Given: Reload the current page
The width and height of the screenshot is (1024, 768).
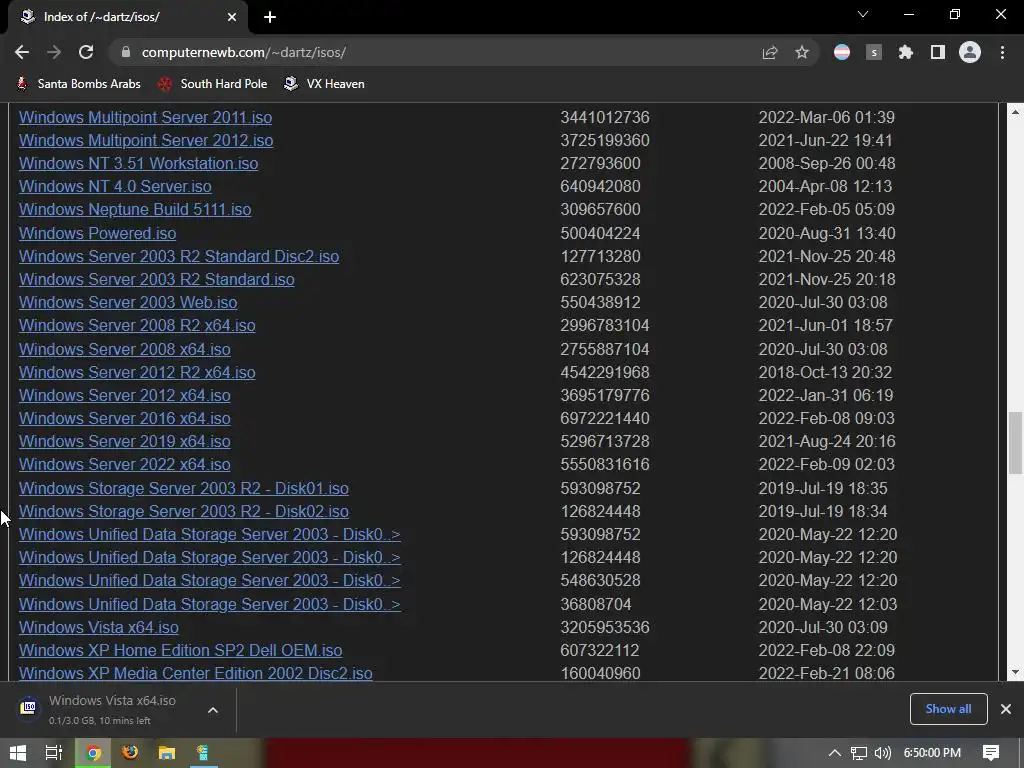Looking at the screenshot, I should [x=86, y=52].
